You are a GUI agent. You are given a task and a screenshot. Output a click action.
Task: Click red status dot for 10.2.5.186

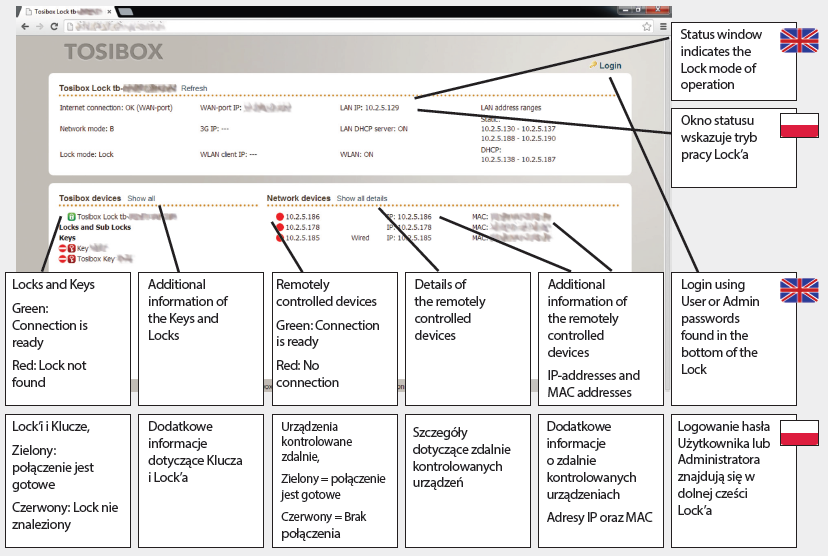tap(280, 216)
